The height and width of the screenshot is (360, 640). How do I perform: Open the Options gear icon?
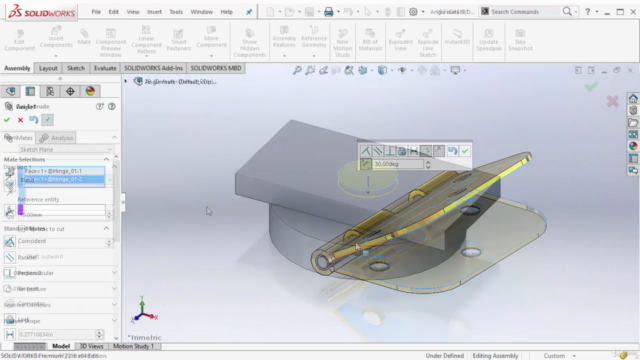point(413,12)
